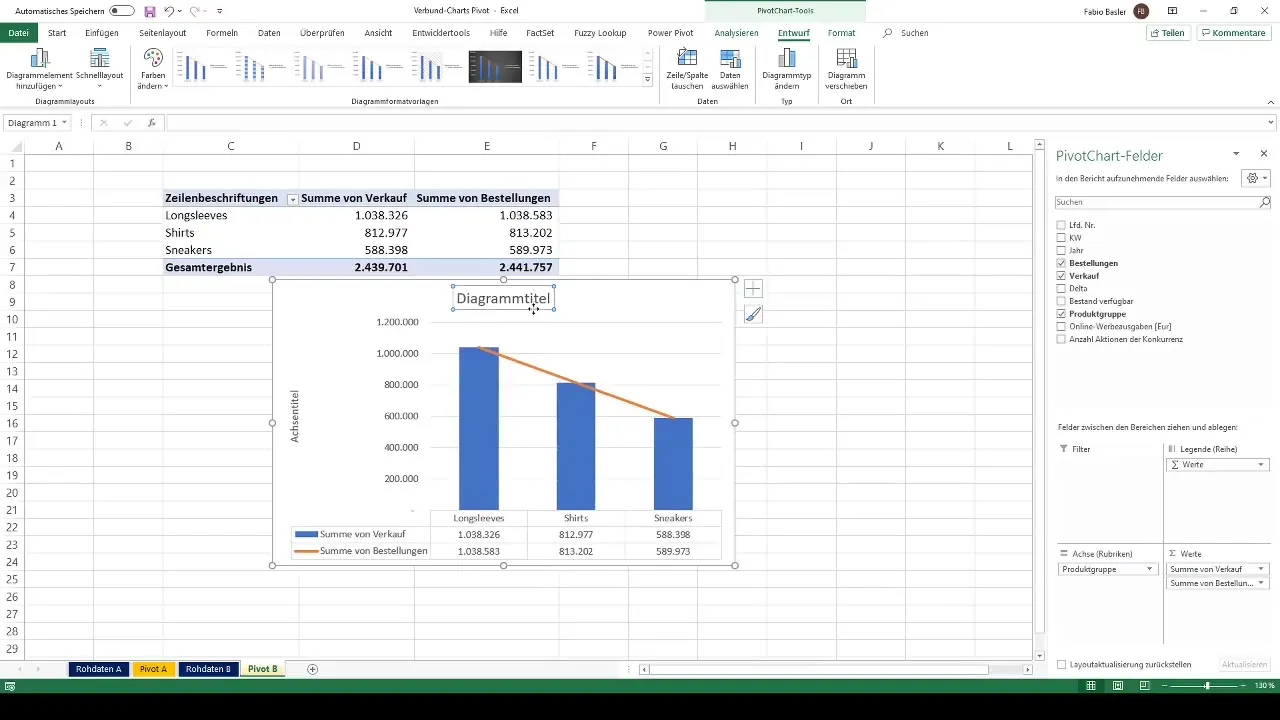The width and height of the screenshot is (1280, 720).
Task: Expand the formula bar
Action: pos(1271,123)
